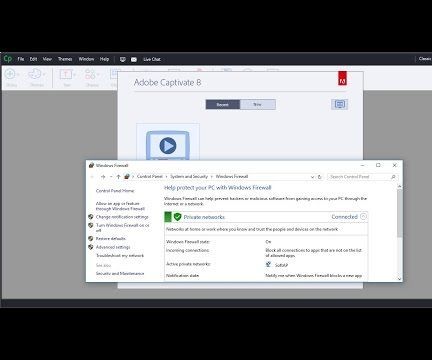The width and height of the screenshot is (432, 360).
Task: Switch to the New tab on the welcome screen
Action: point(258,105)
